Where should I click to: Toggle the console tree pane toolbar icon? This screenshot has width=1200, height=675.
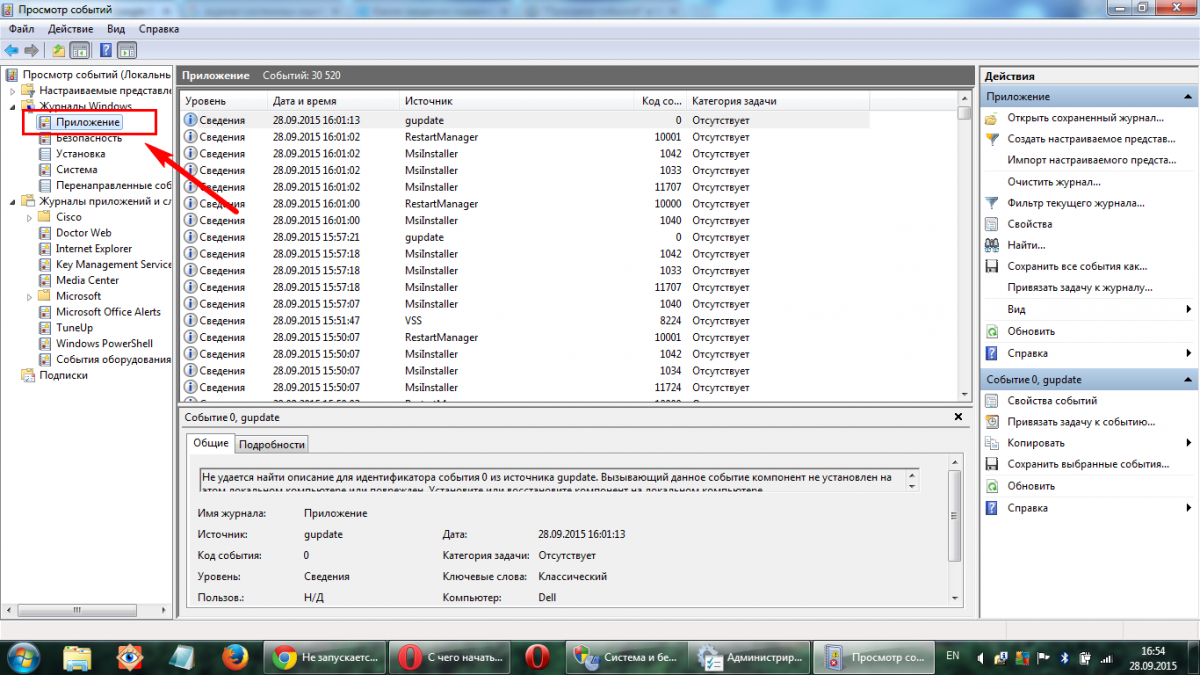coord(79,50)
